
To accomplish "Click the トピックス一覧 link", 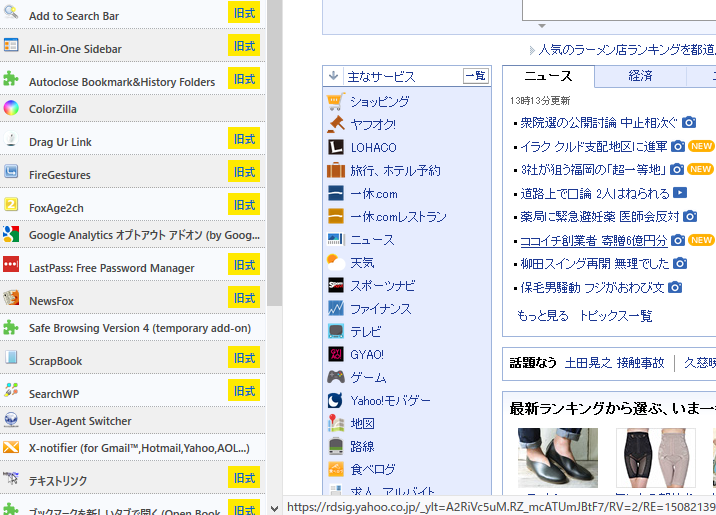I will pyautogui.click(x=616, y=315).
